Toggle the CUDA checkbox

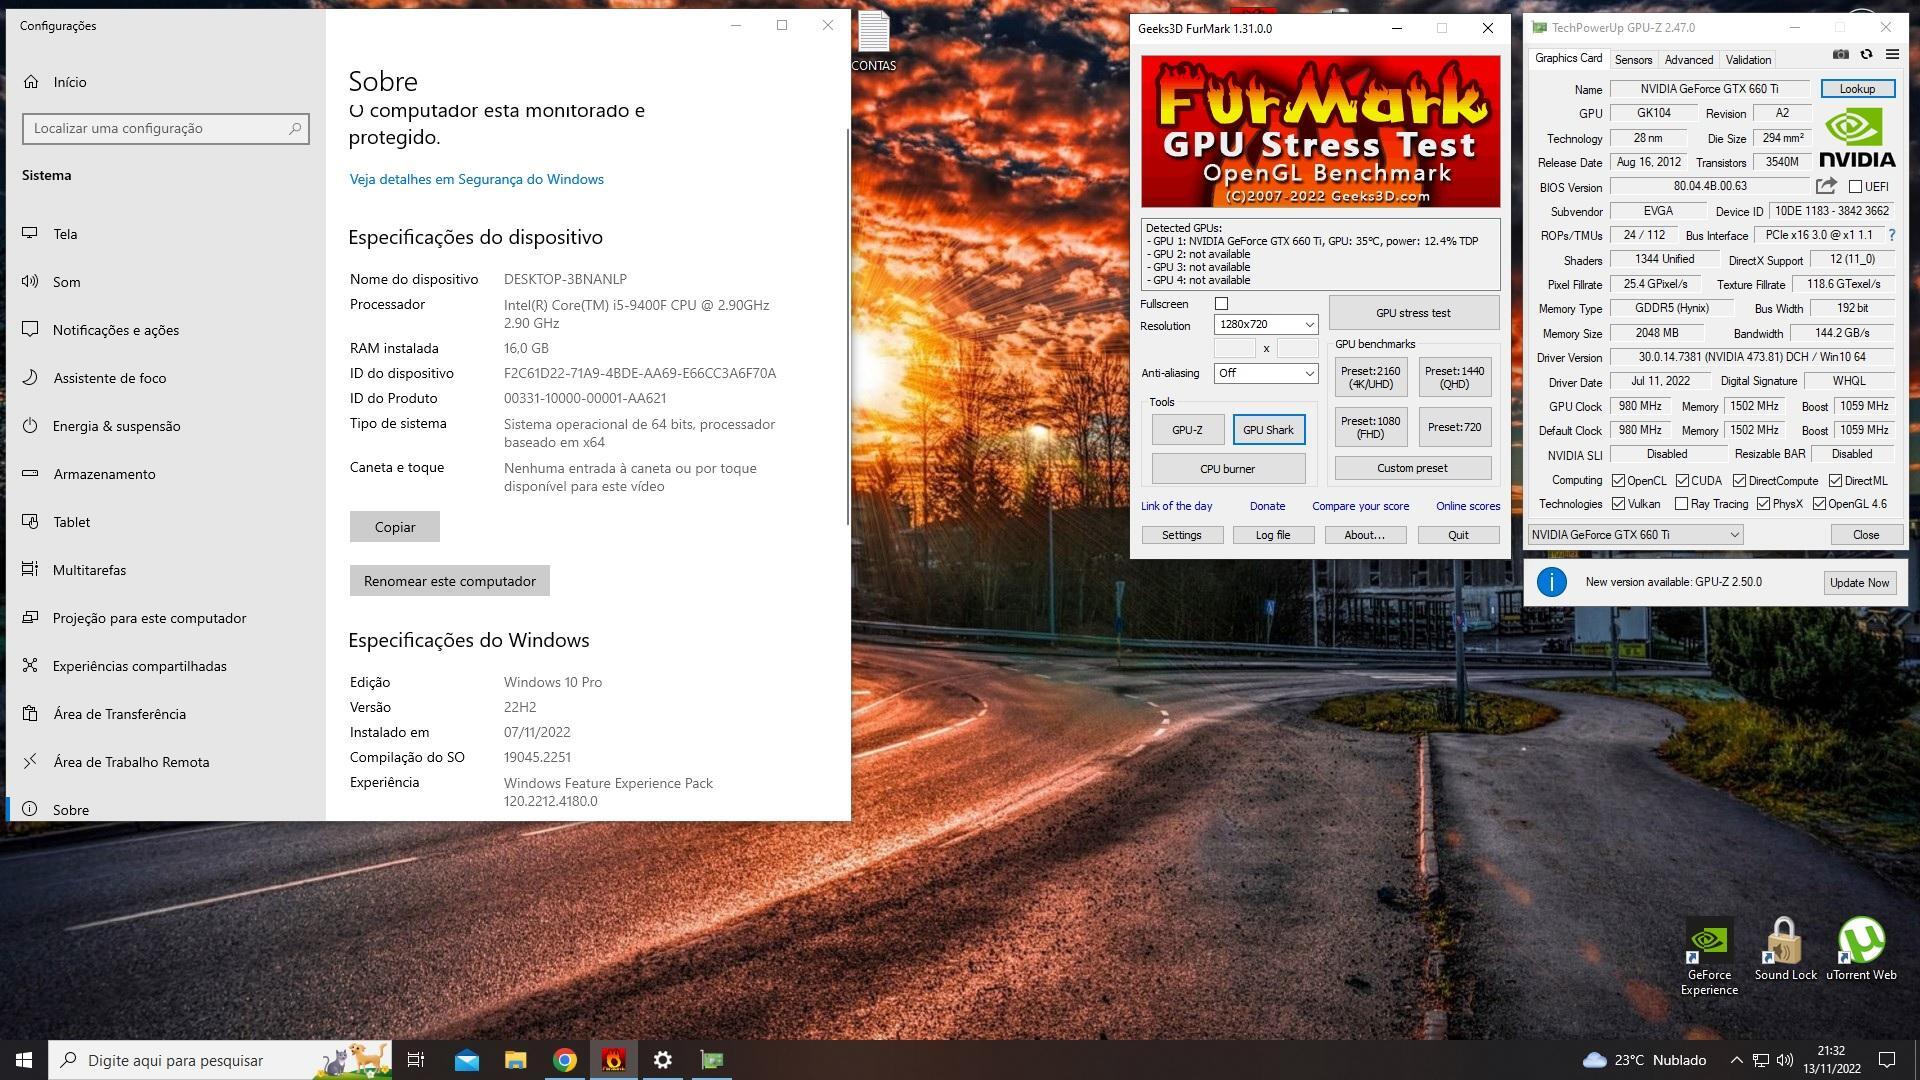pyautogui.click(x=1682, y=481)
